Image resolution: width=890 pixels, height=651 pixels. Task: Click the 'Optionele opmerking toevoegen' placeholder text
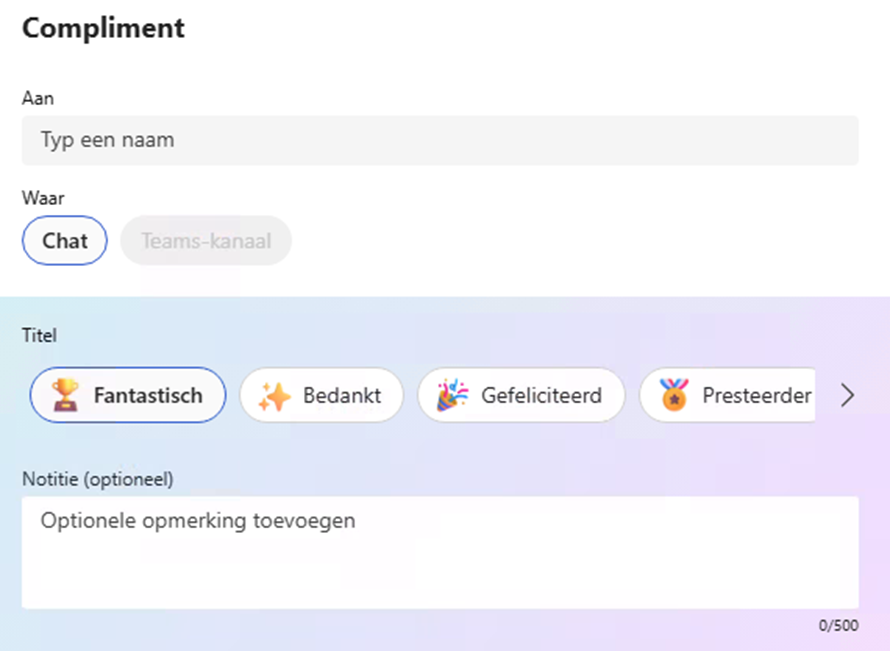tap(198, 521)
